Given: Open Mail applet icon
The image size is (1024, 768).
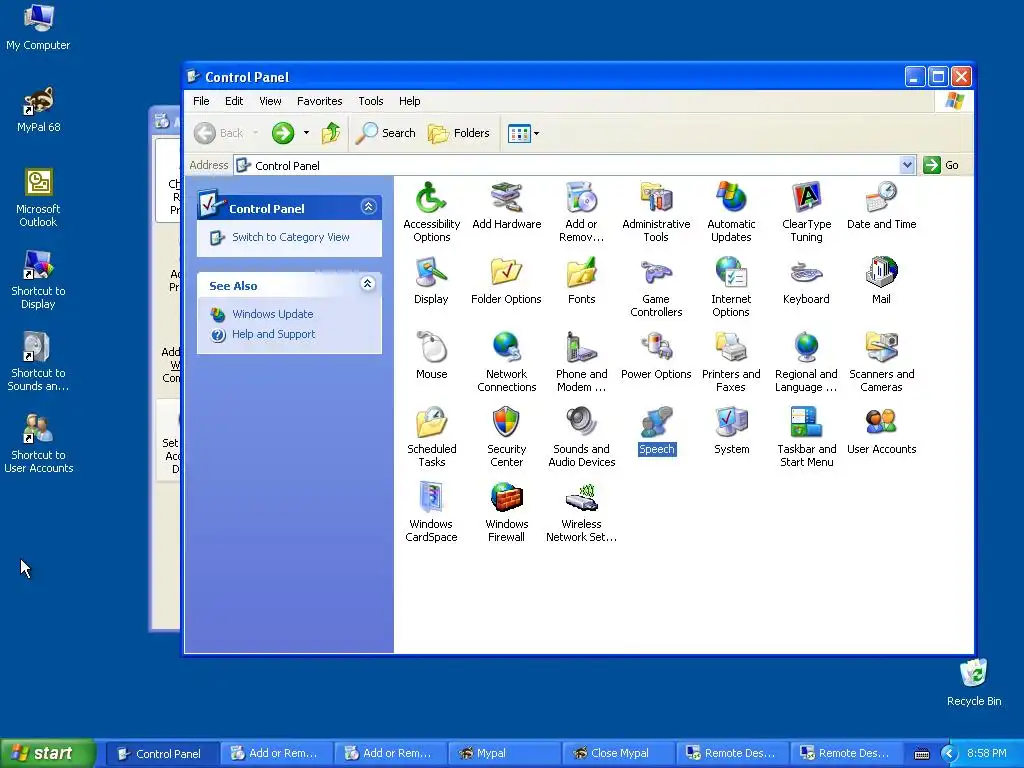Looking at the screenshot, I should [x=881, y=280].
